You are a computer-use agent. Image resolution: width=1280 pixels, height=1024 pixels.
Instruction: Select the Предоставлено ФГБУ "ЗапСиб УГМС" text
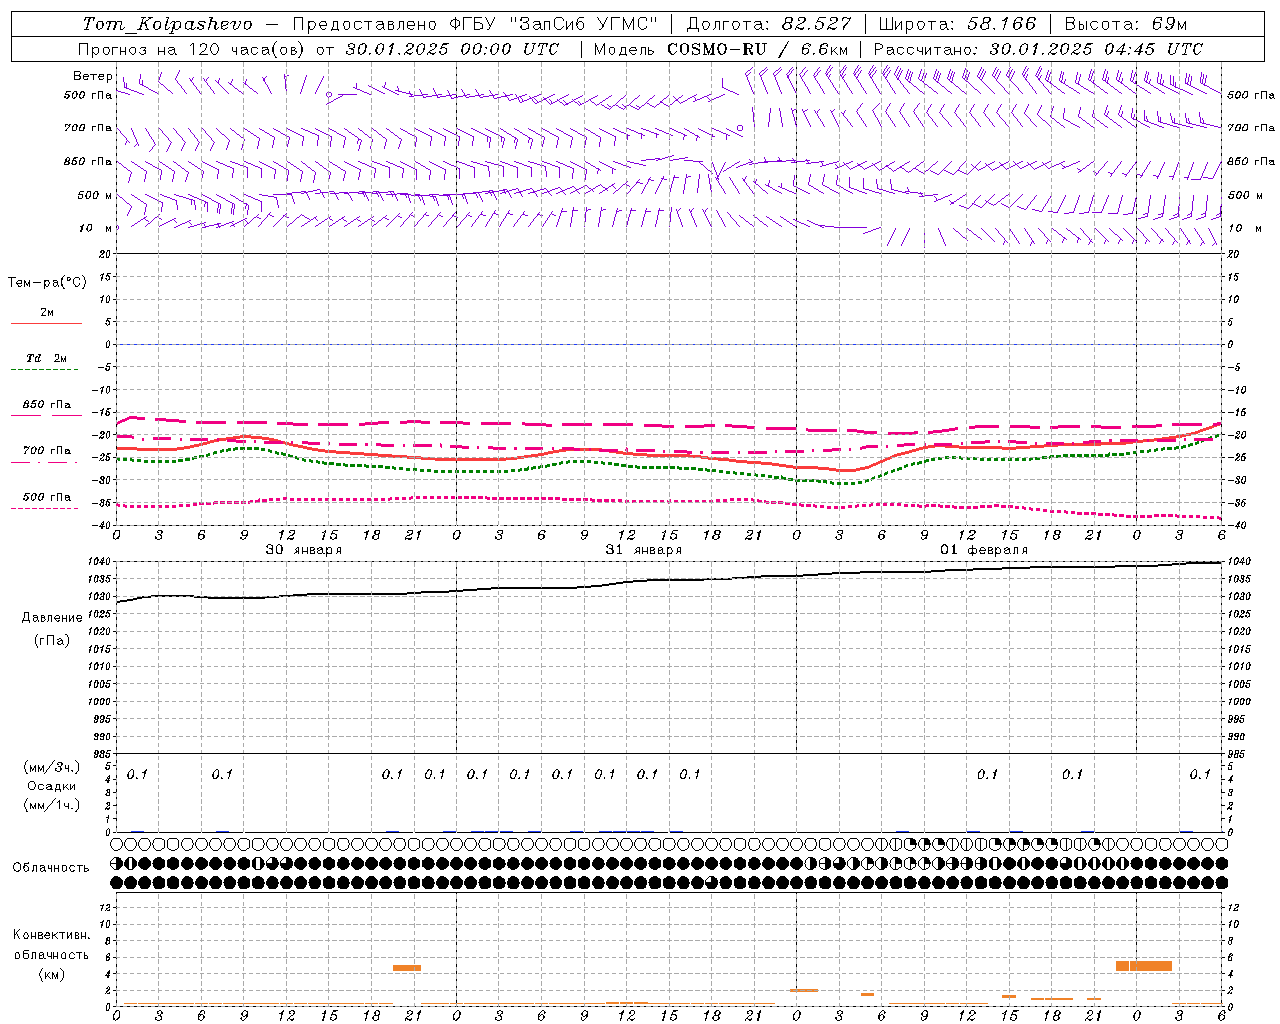click(475, 24)
